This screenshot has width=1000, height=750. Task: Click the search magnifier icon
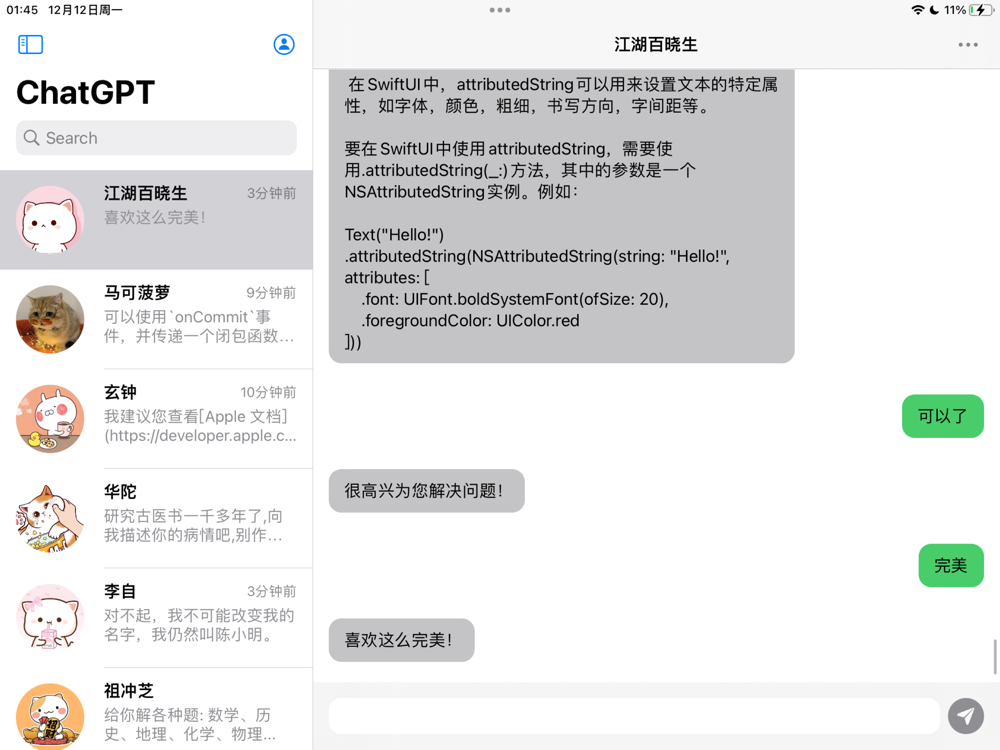click(31, 138)
